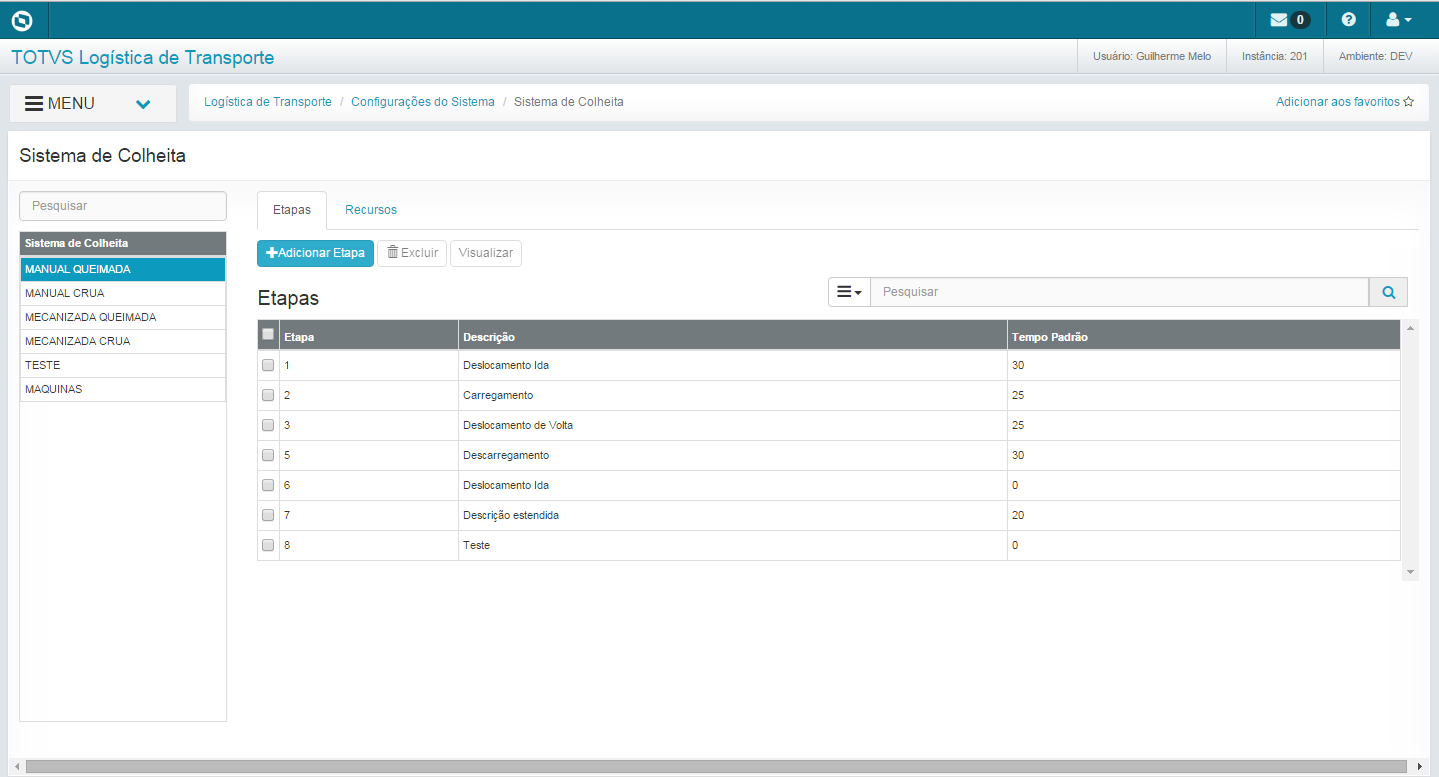This screenshot has width=1439, height=777.
Task: Select MANUAL CRUA in harvest list
Action: coord(123,293)
